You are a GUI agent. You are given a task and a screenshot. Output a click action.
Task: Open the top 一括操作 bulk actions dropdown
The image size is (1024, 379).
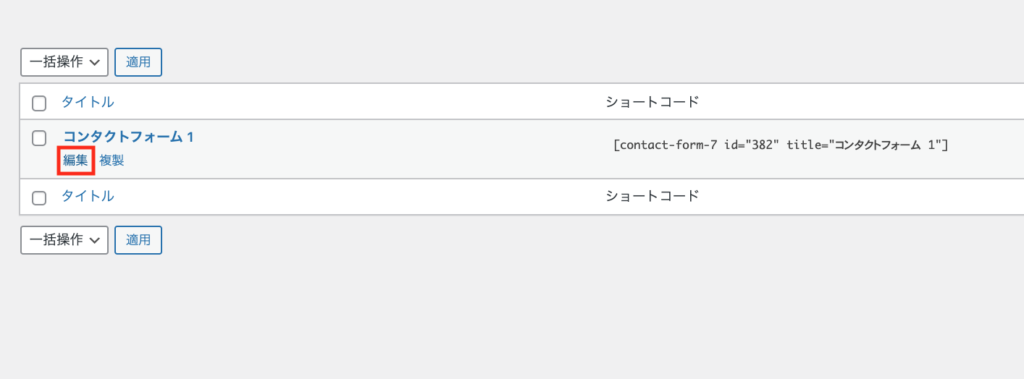(x=65, y=62)
